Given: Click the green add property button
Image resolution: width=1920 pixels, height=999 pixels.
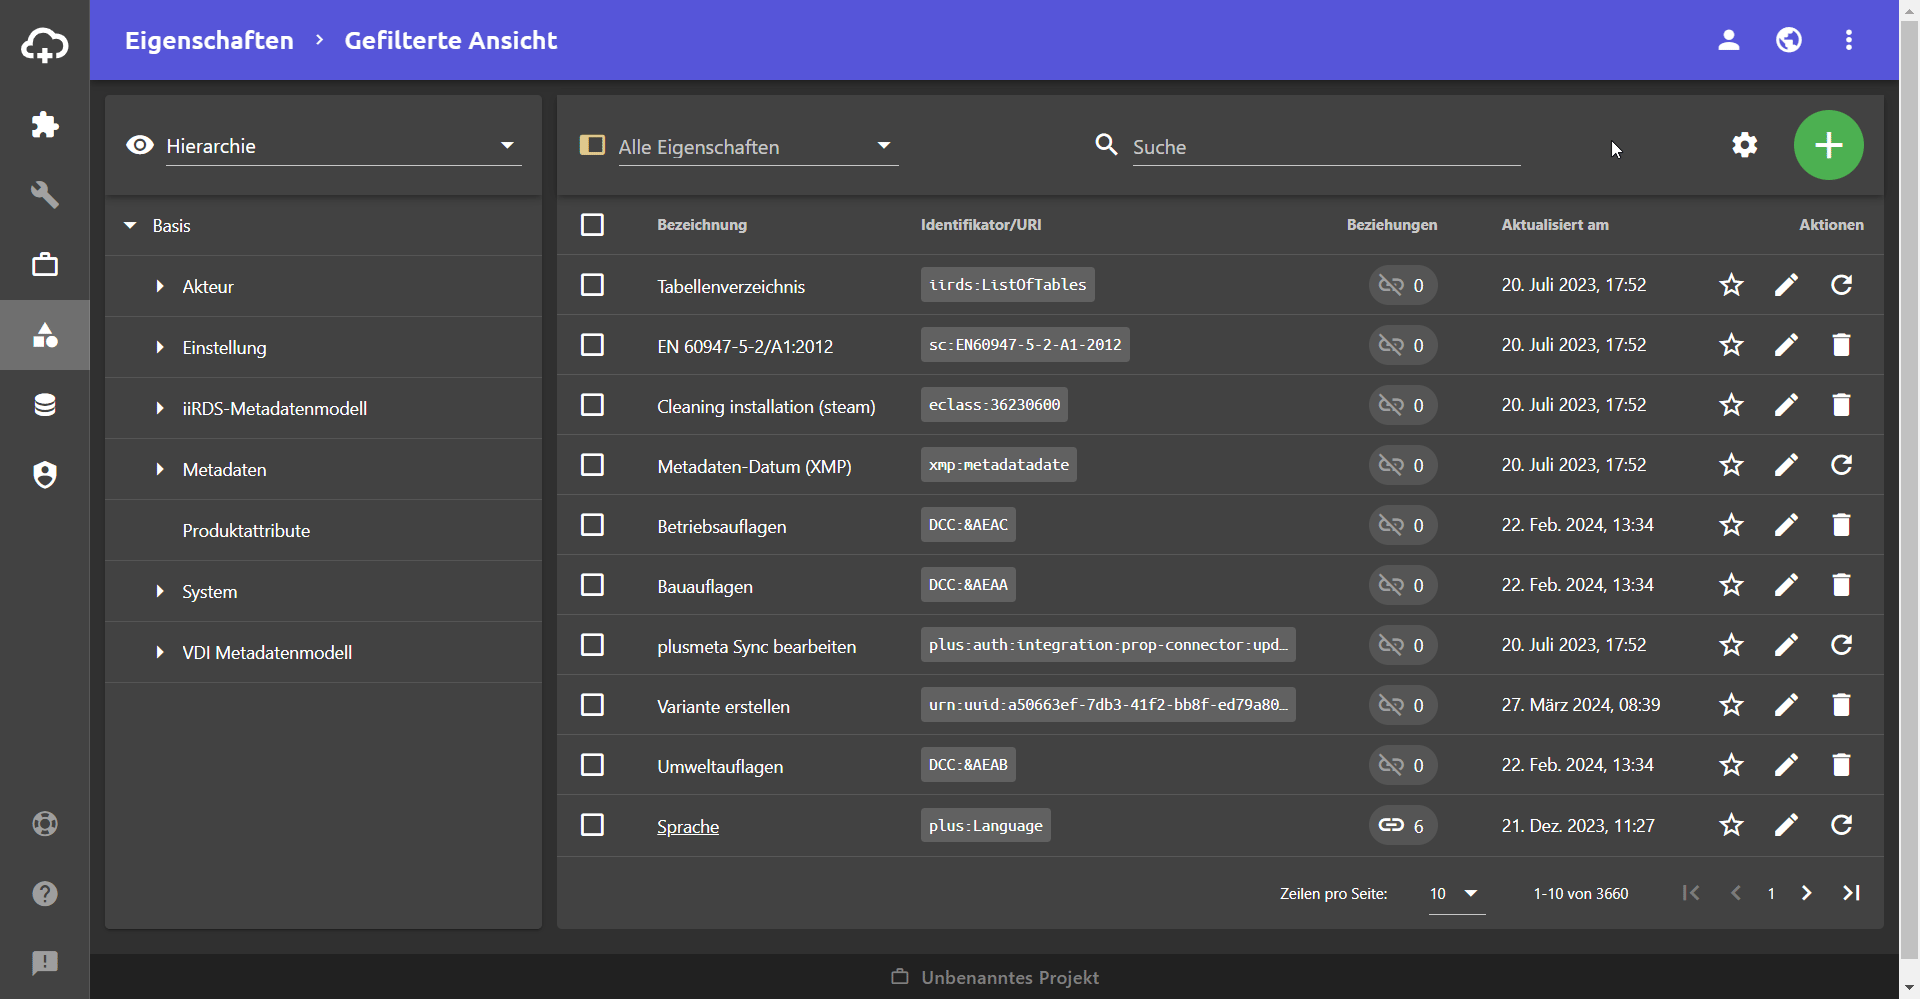Looking at the screenshot, I should pyautogui.click(x=1828, y=145).
